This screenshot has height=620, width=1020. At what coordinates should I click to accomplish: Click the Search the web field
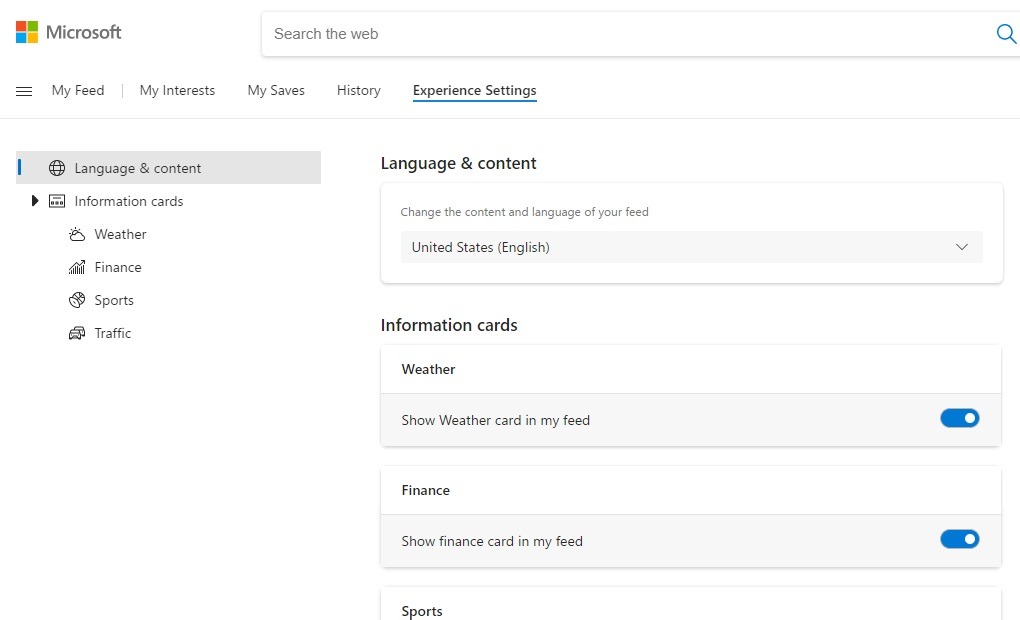click(x=620, y=34)
